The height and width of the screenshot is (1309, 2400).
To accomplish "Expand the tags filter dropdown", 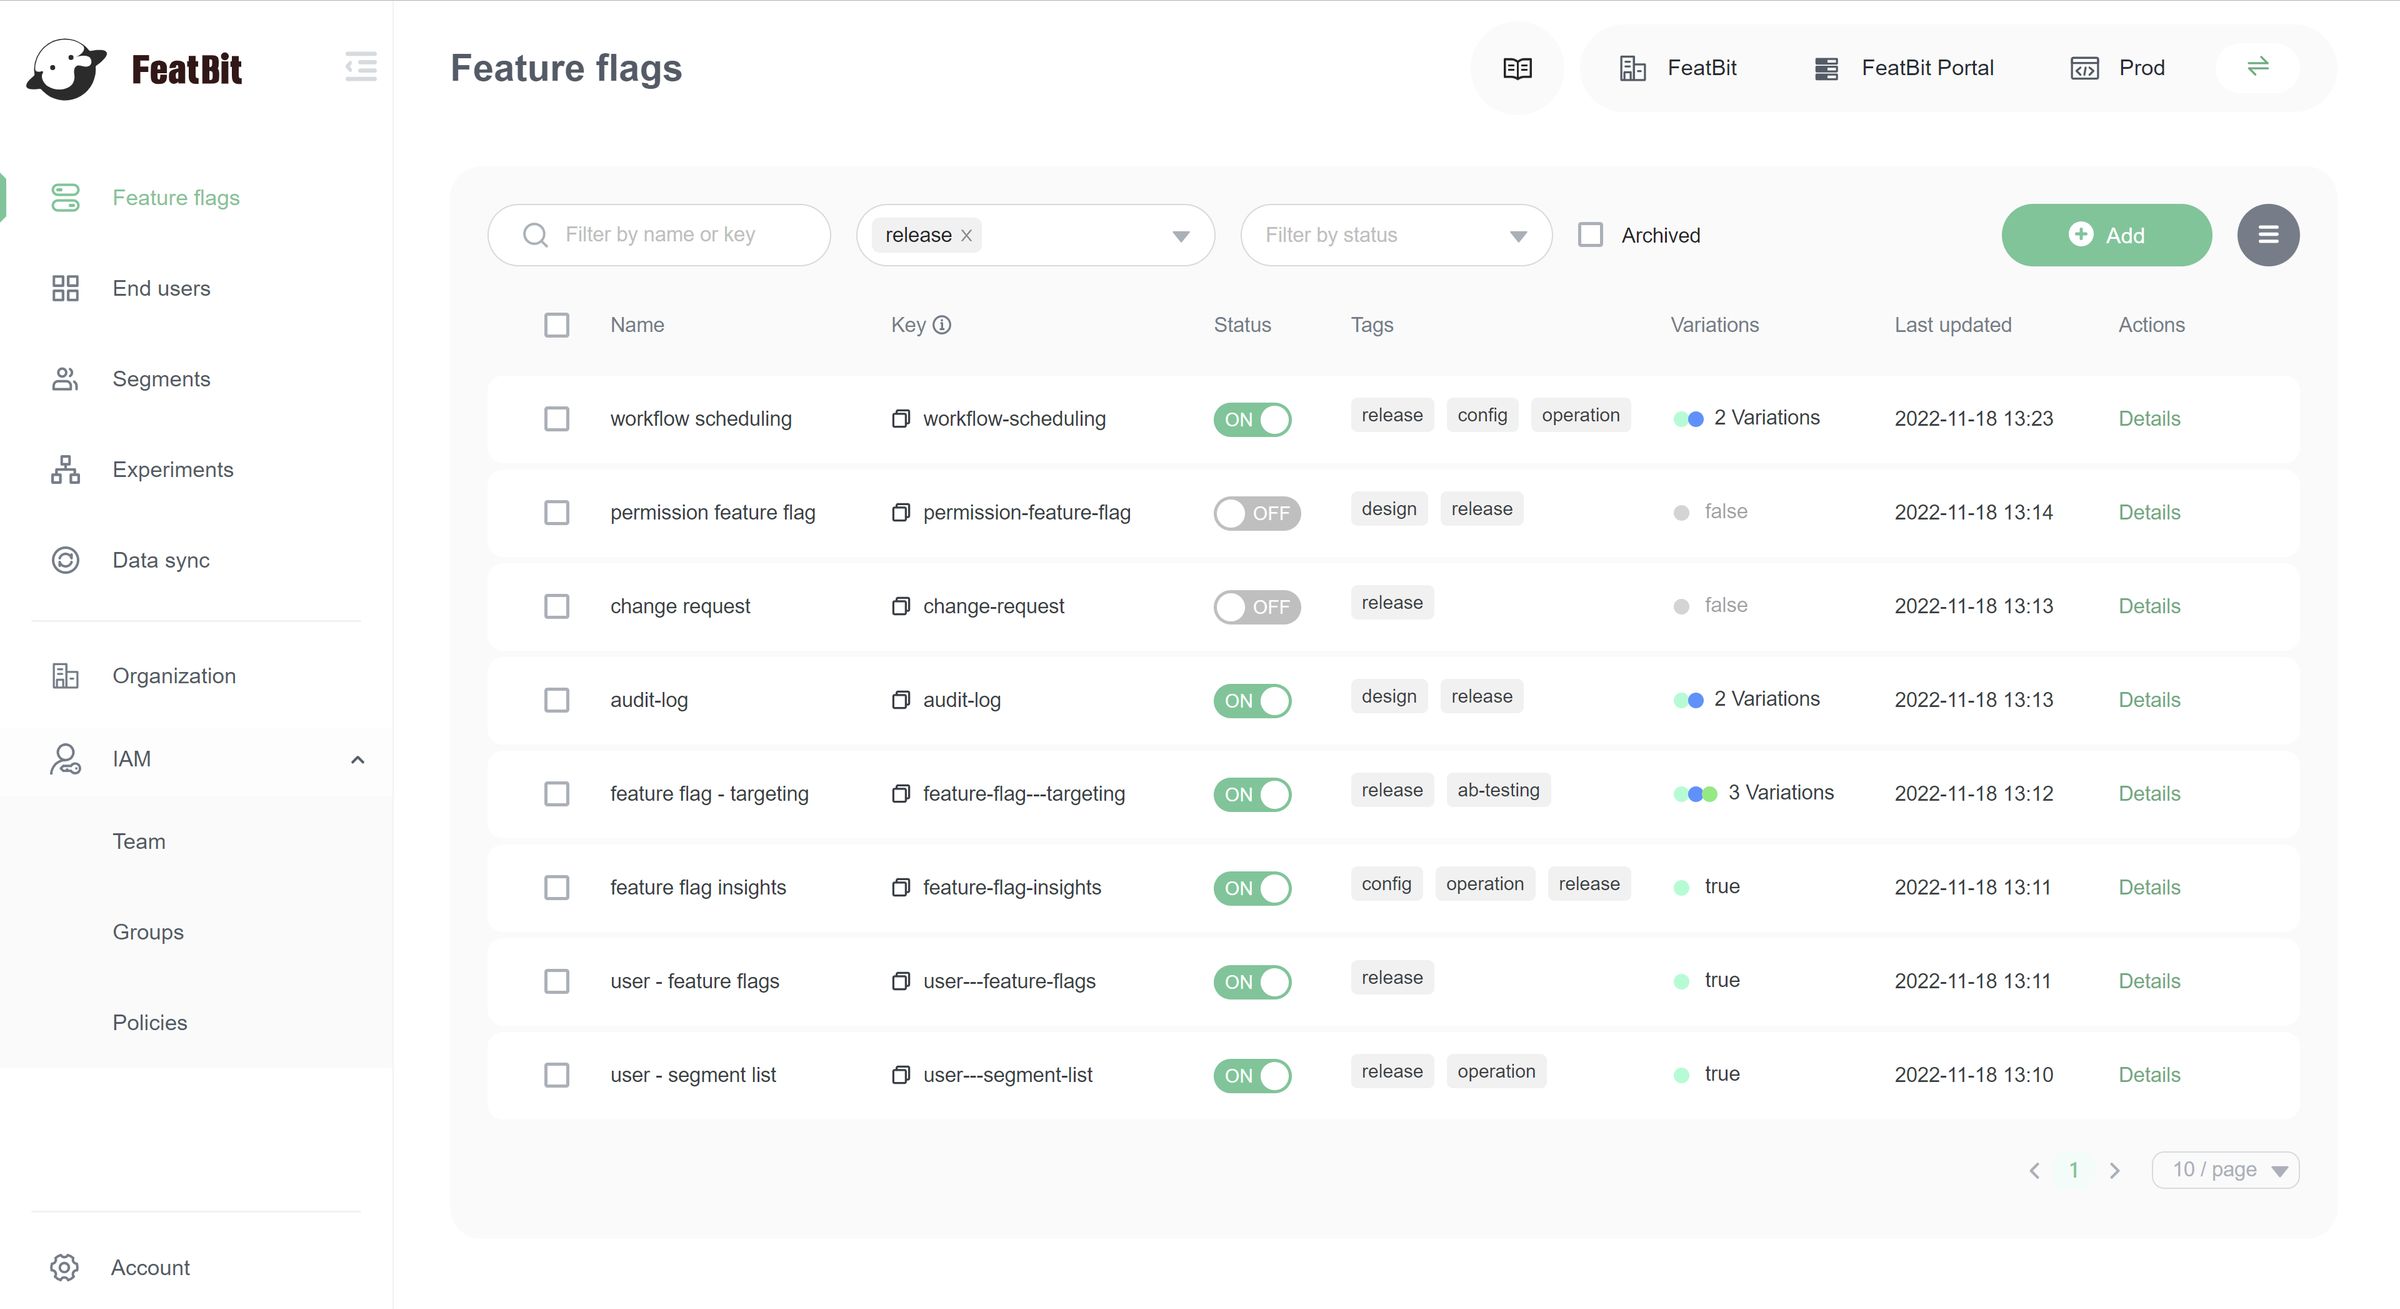I will click(1180, 235).
